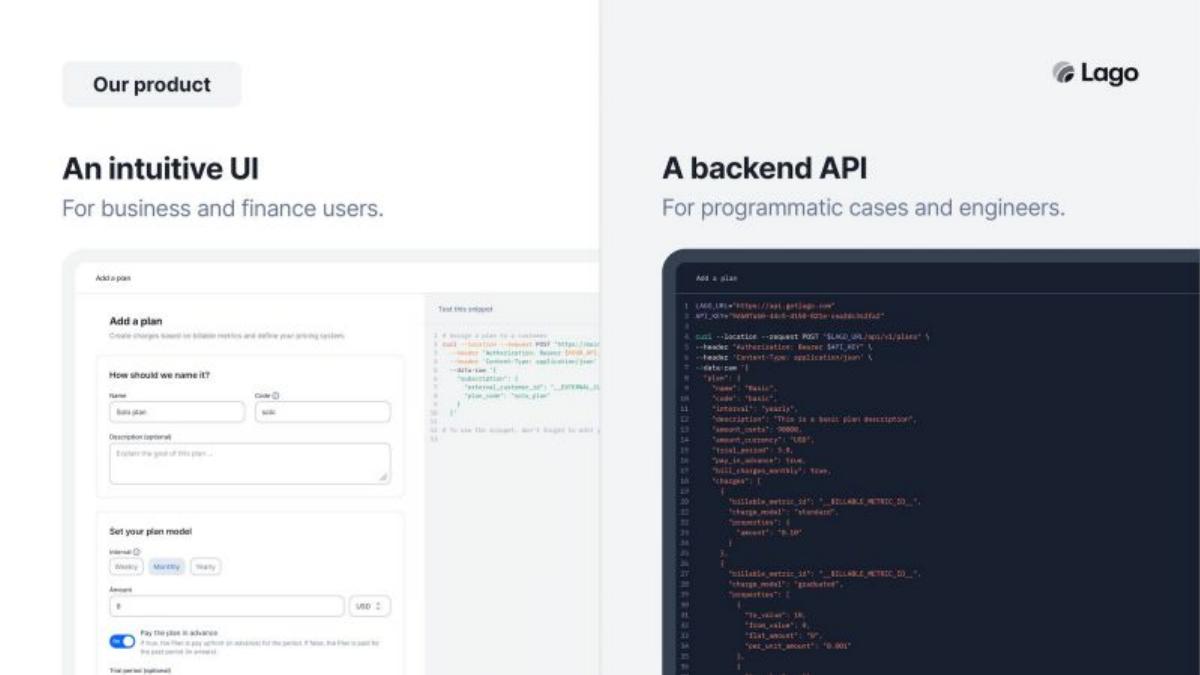Click the Our product label button
The width and height of the screenshot is (1200, 675).
pos(152,85)
